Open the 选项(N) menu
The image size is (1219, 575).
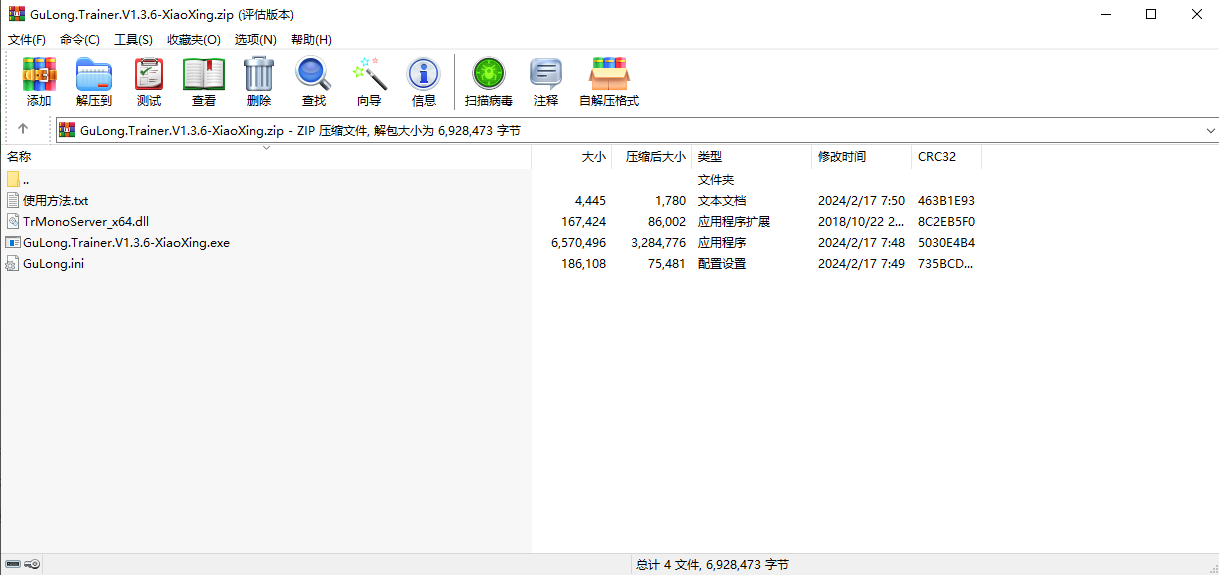[256, 40]
